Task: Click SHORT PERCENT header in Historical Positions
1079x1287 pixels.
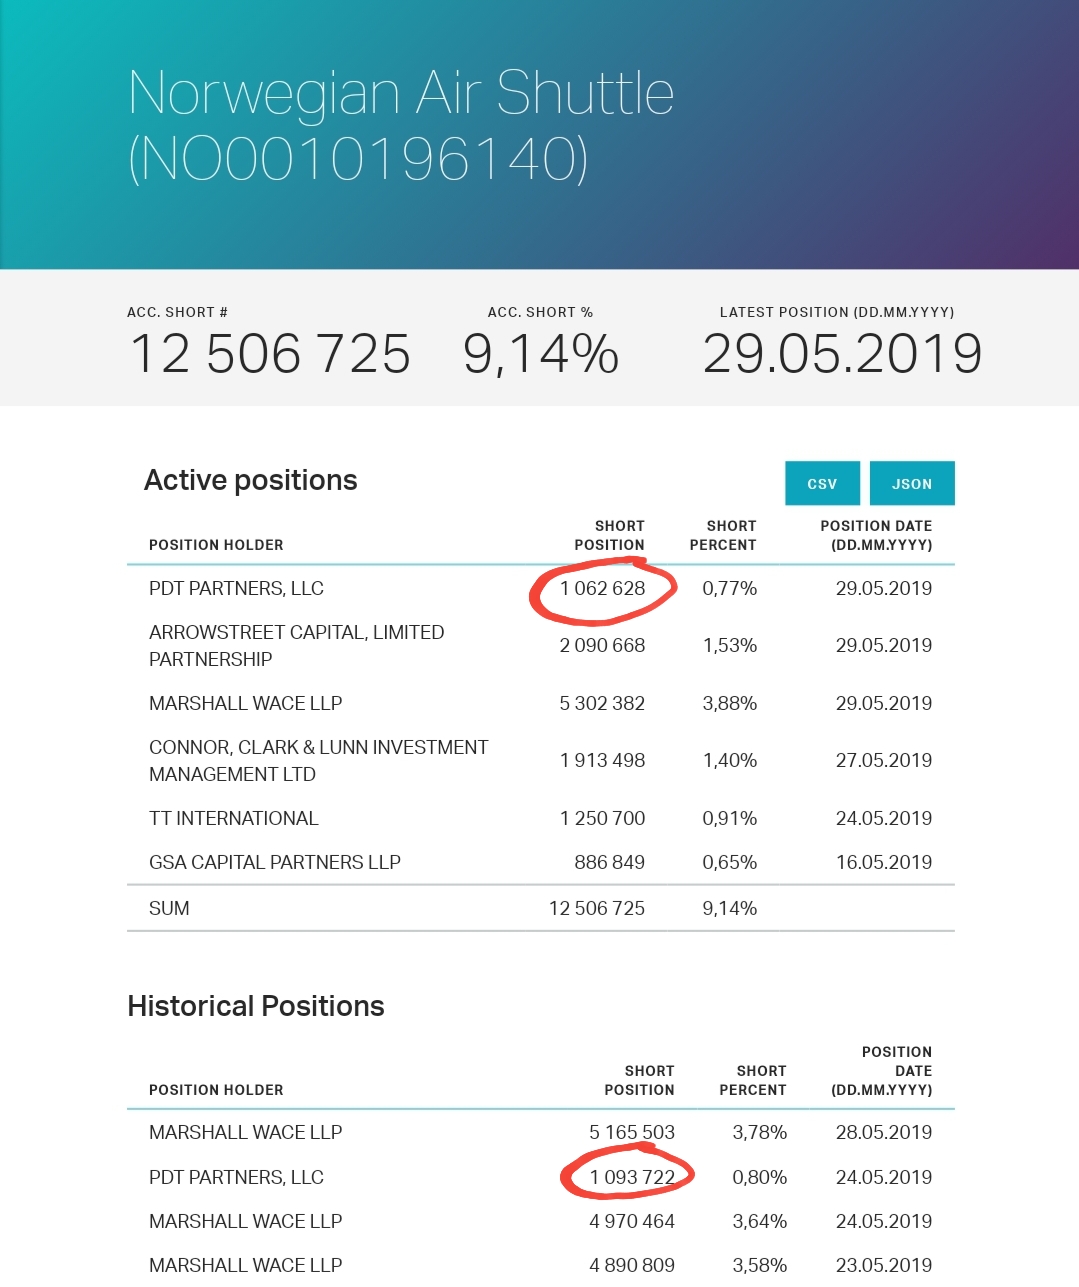Action: click(x=753, y=1080)
